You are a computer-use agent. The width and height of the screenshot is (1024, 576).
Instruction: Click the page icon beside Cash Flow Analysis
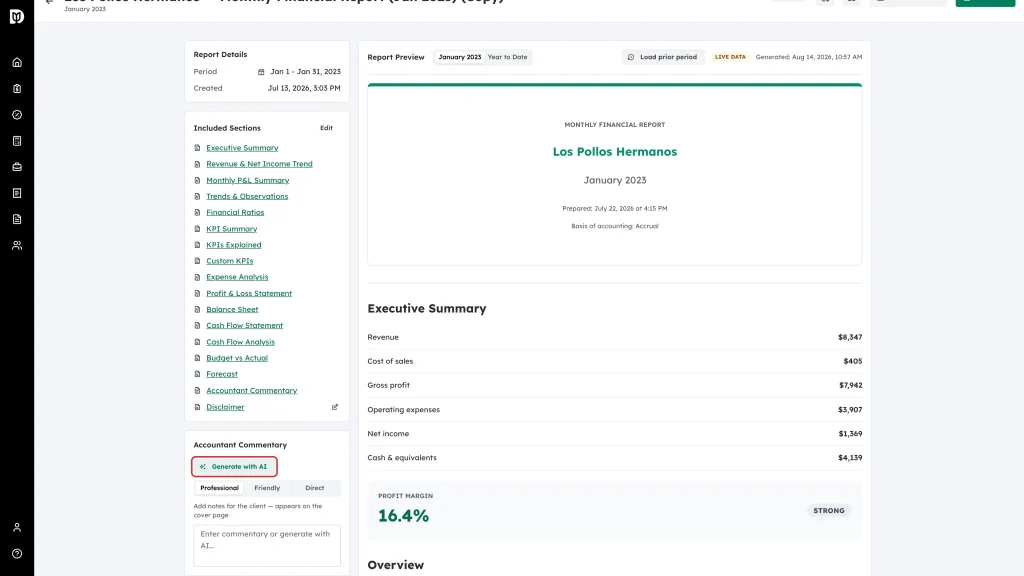tap(197, 342)
